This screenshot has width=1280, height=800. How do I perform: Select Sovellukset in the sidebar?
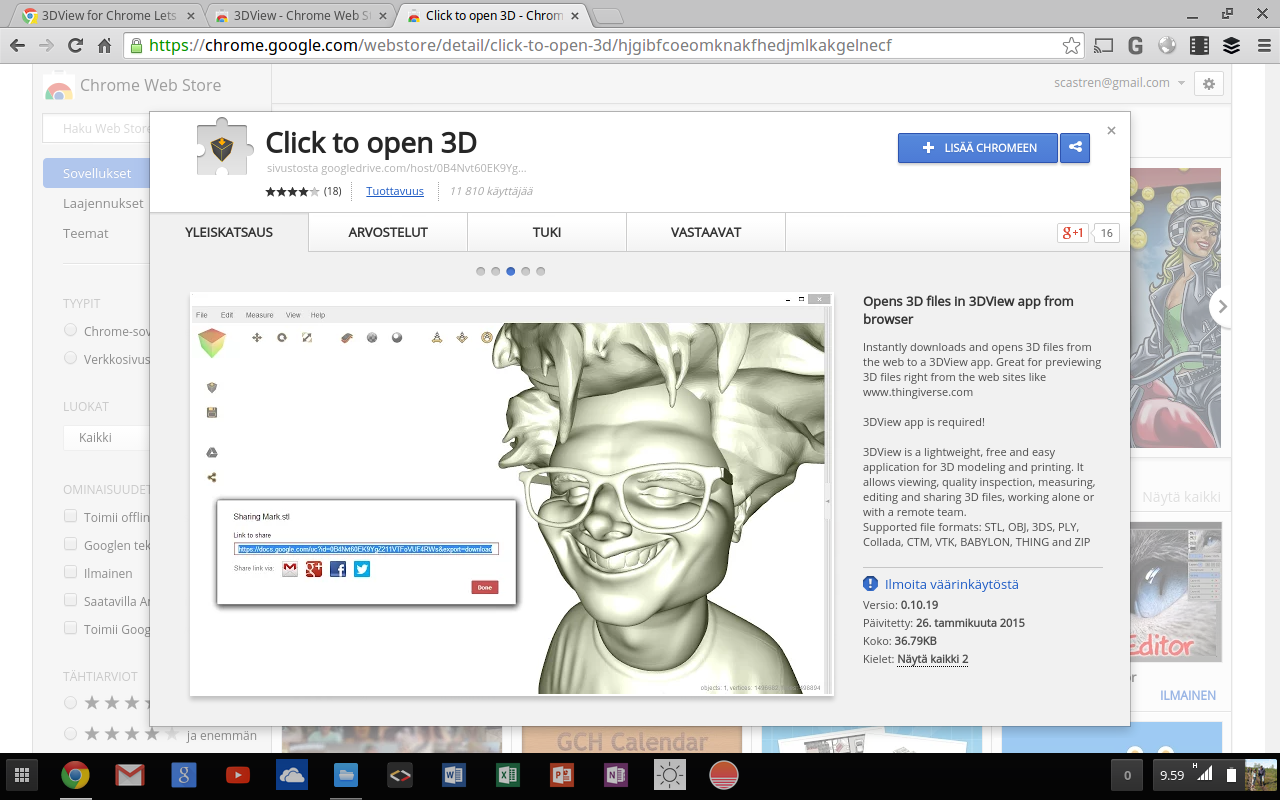tap(97, 173)
